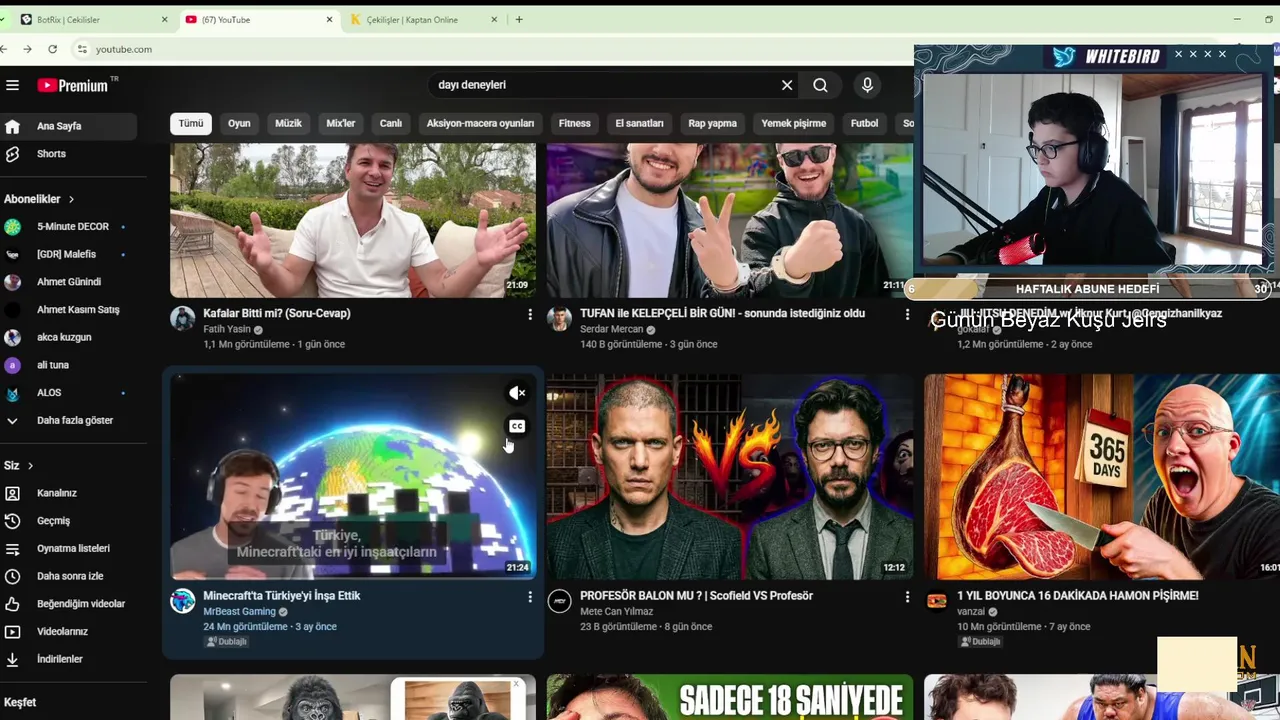The image size is (1280, 720).
Task: Open the ali tuna subscription
Action: (x=69, y=365)
